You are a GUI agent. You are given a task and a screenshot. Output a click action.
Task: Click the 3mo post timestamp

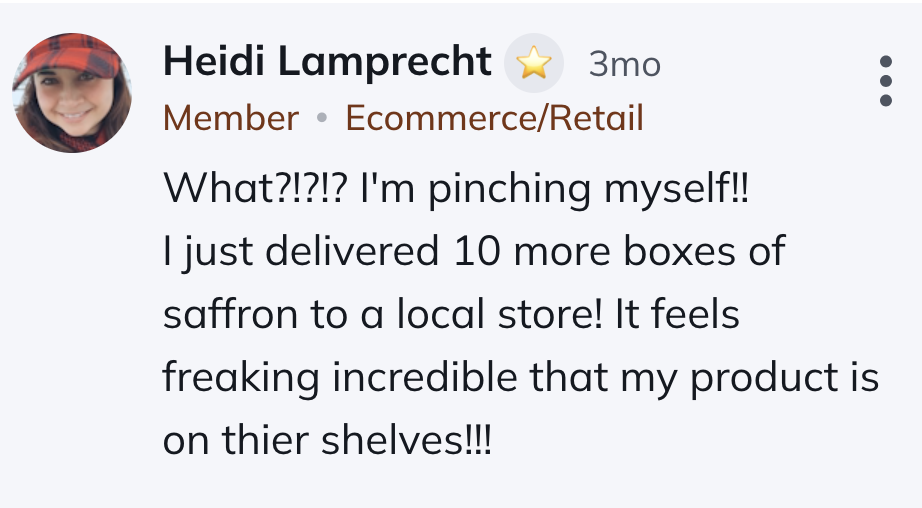click(624, 64)
